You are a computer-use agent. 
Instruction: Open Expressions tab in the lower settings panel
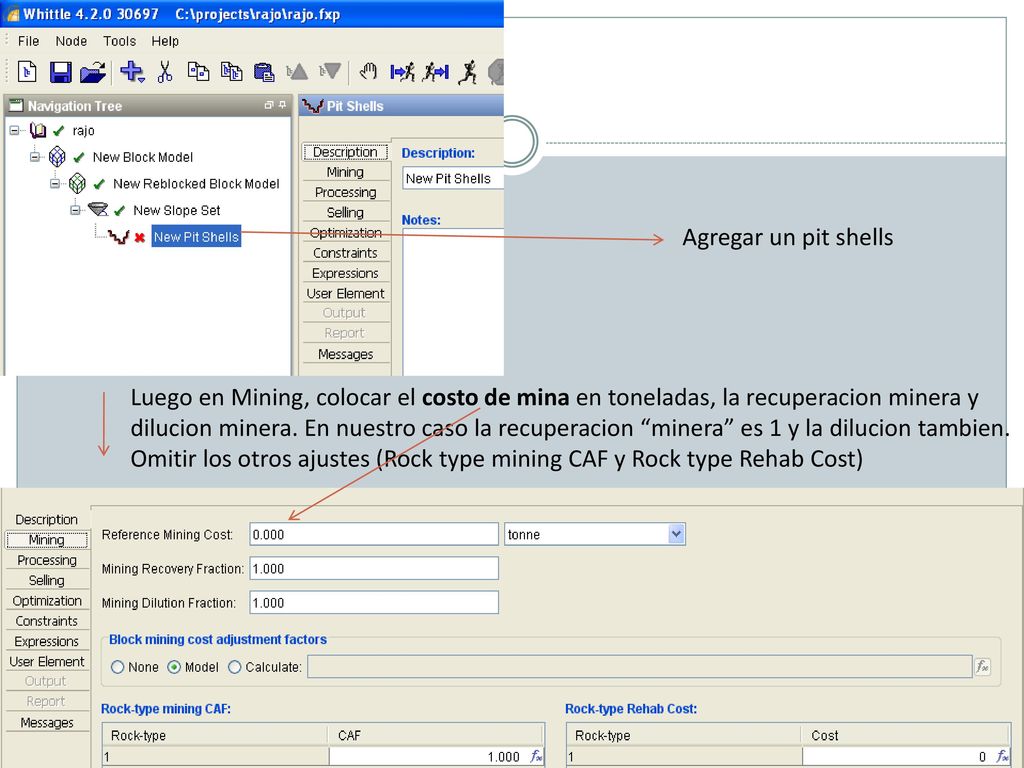coord(47,641)
